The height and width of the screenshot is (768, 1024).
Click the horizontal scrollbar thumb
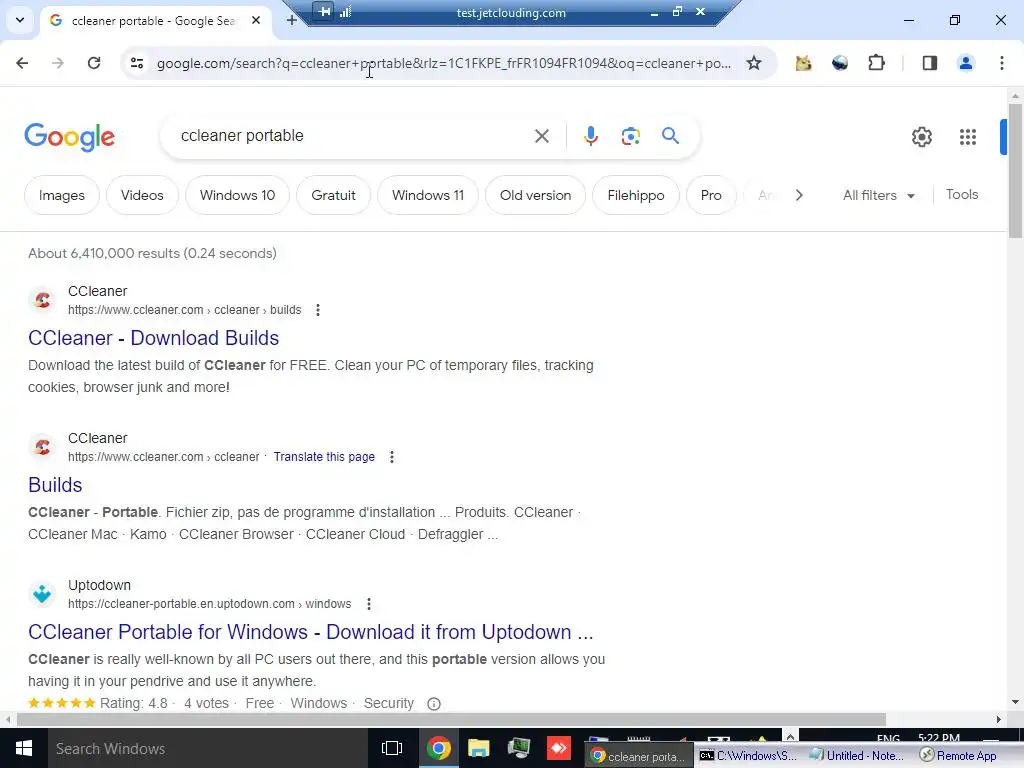[451, 720]
